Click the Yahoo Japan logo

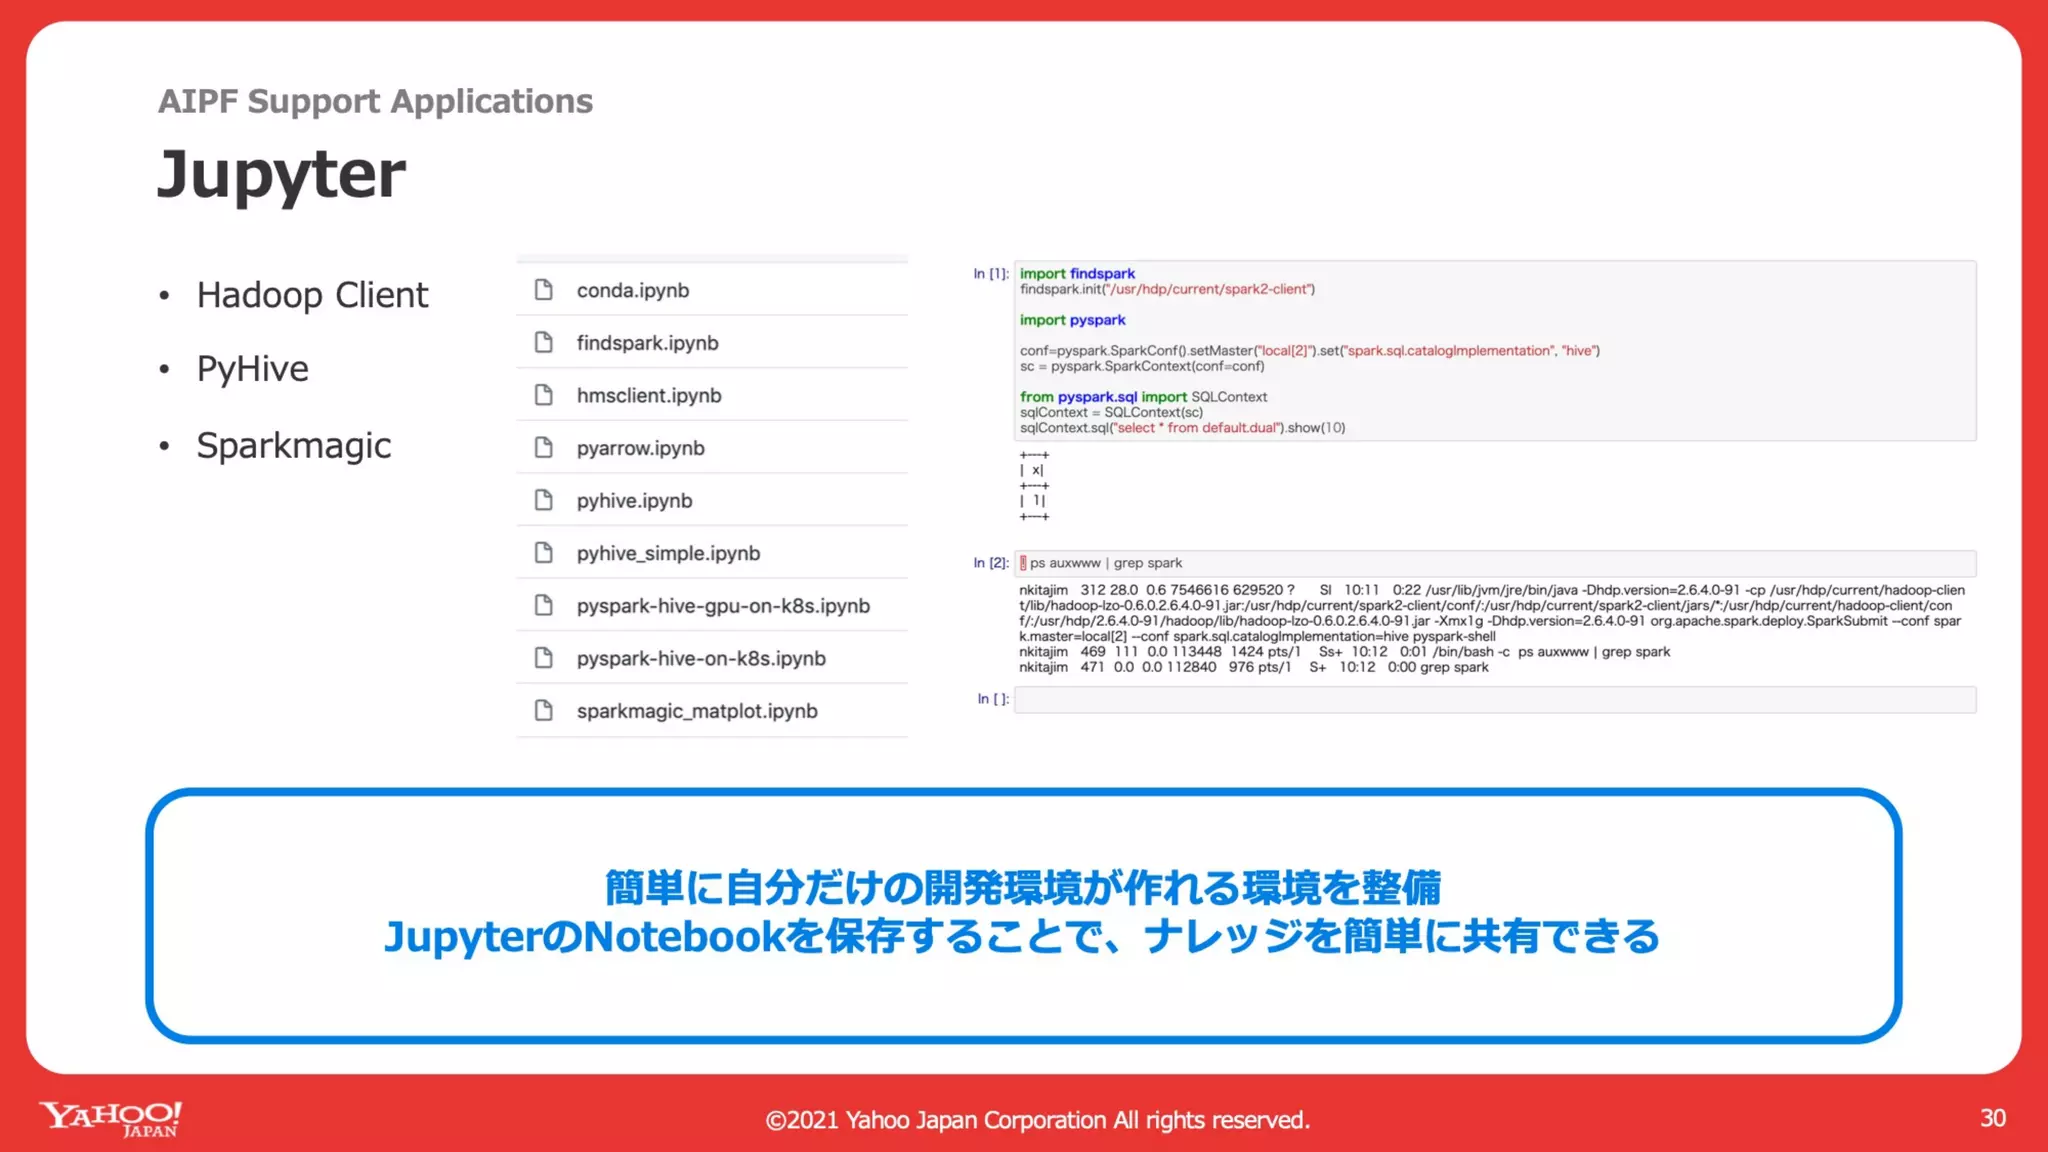pyautogui.click(x=110, y=1118)
